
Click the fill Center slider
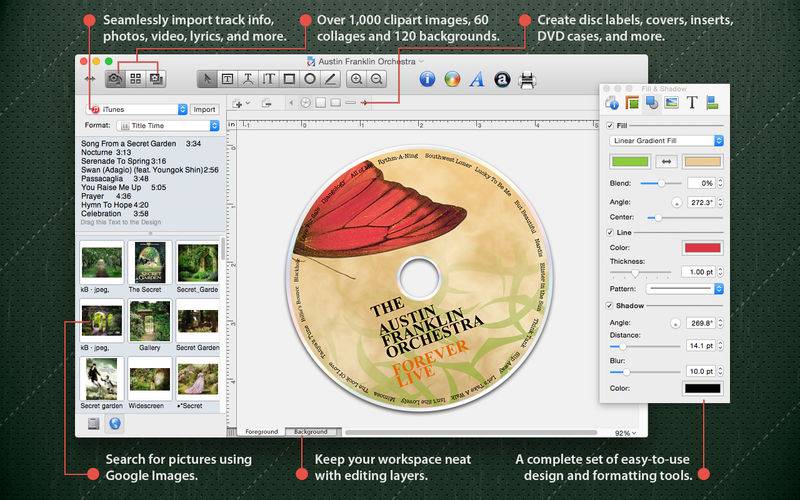pos(685,218)
